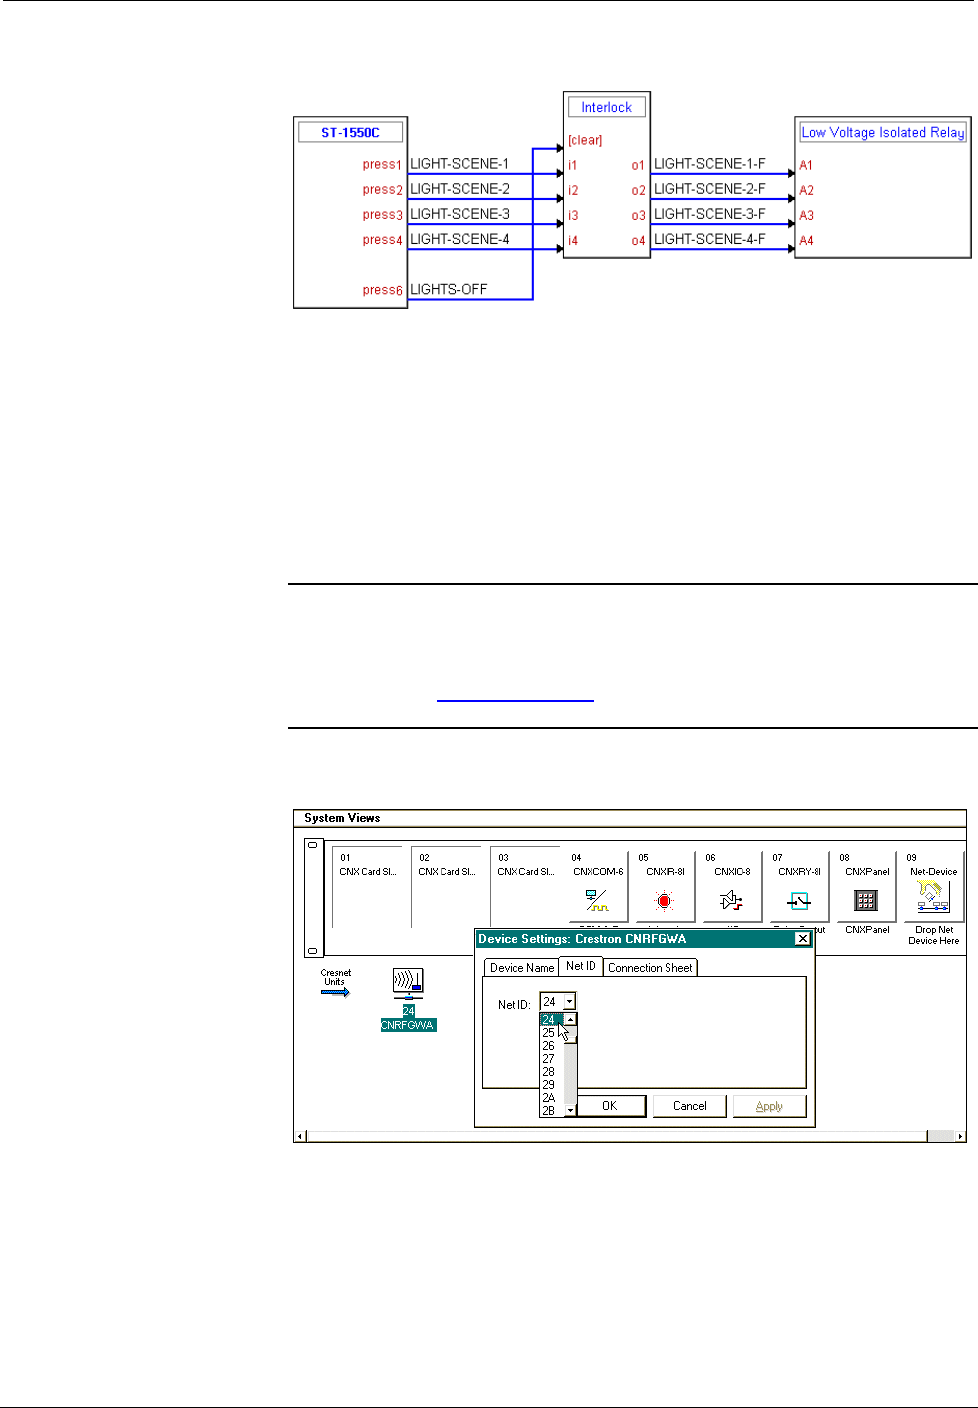
Task: Click the Net ID list scroll-down arrow
Action: [570, 1111]
